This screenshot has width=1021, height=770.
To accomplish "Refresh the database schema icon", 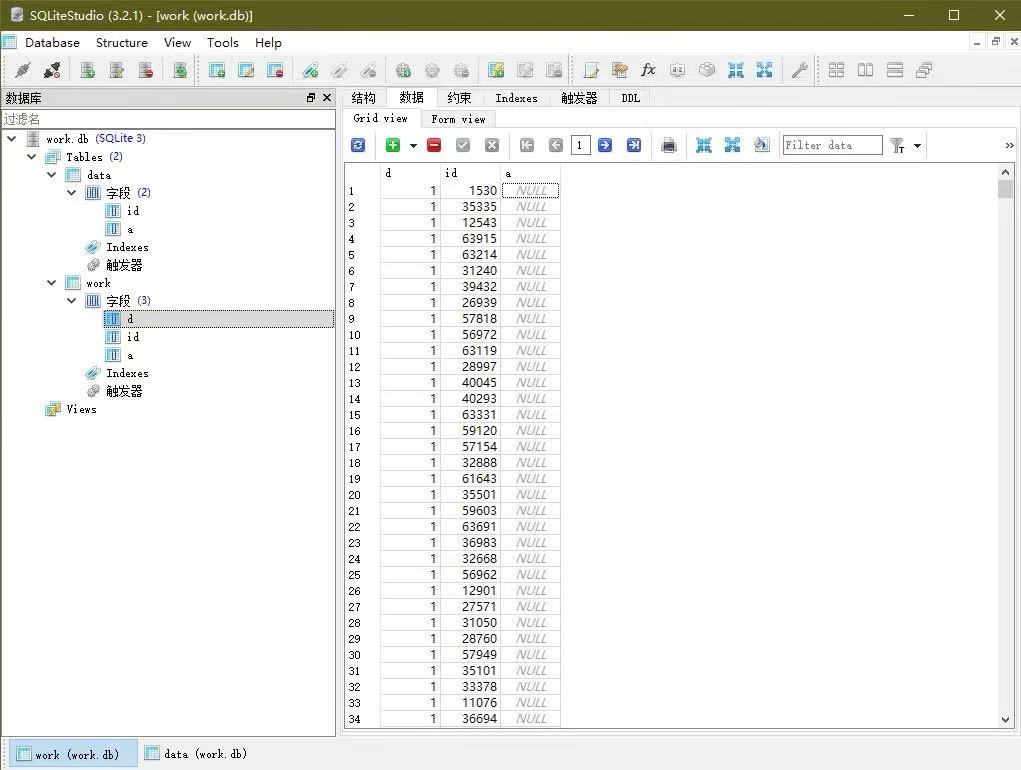I will pyautogui.click(x=180, y=70).
